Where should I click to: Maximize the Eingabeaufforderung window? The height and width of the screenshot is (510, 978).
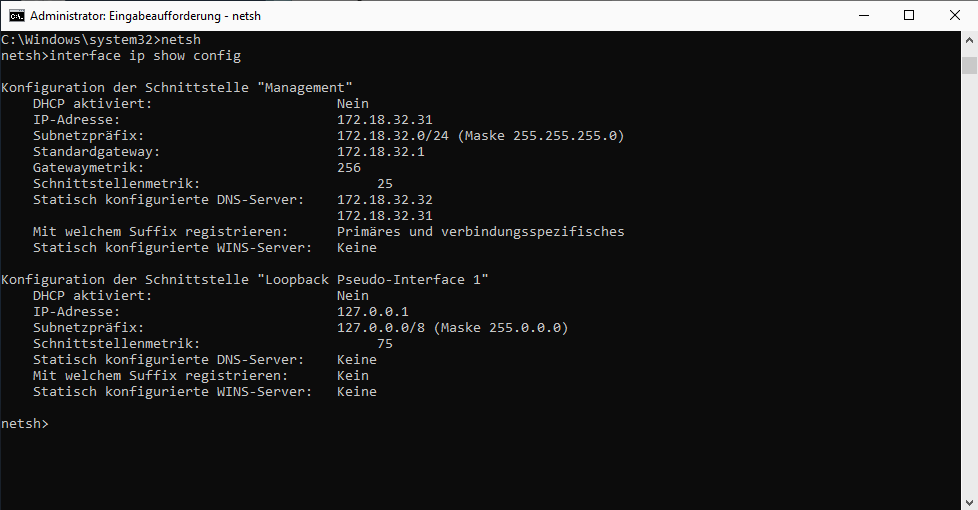click(909, 15)
